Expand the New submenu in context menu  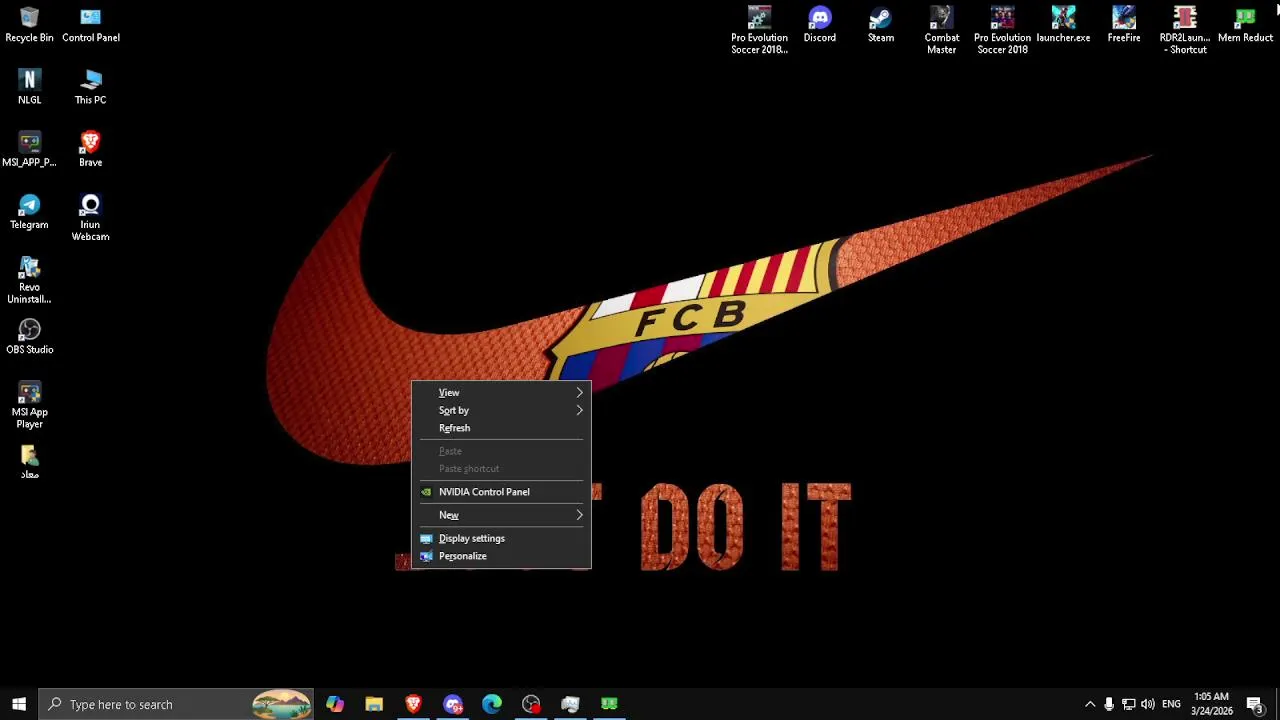point(501,515)
